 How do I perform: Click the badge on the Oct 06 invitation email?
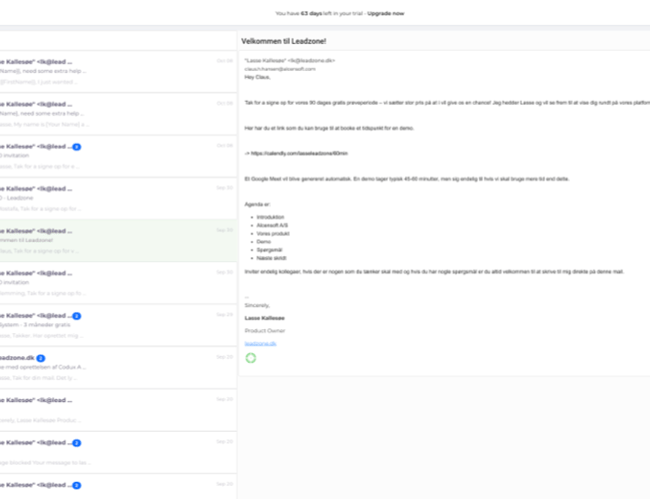[77, 147]
